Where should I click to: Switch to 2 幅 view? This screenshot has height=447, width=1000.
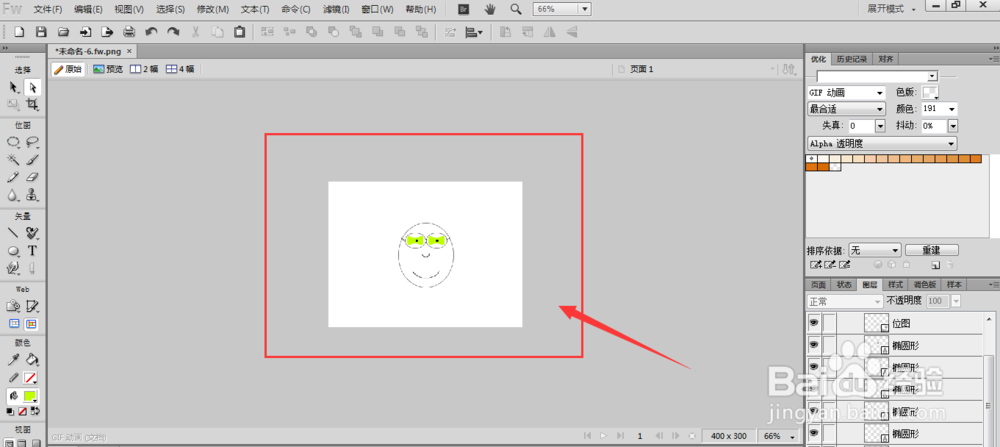coord(144,69)
